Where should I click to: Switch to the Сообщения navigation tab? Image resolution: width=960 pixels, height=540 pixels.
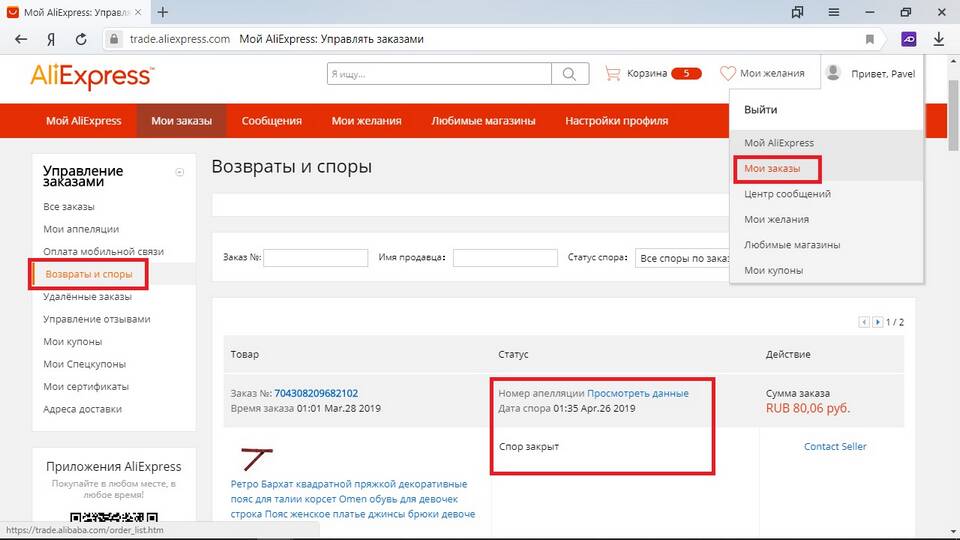271,121
